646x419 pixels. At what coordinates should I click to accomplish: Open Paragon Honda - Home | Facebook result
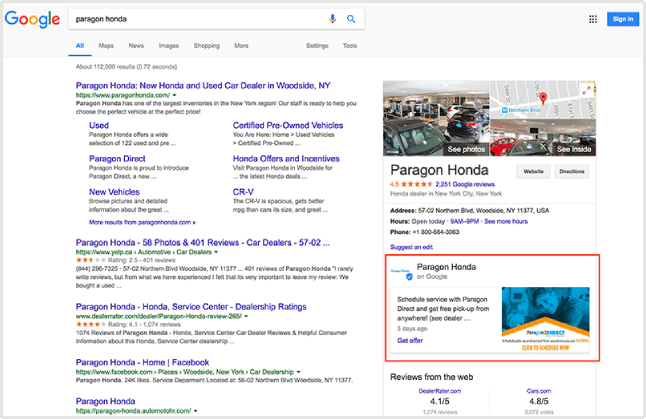143,363
